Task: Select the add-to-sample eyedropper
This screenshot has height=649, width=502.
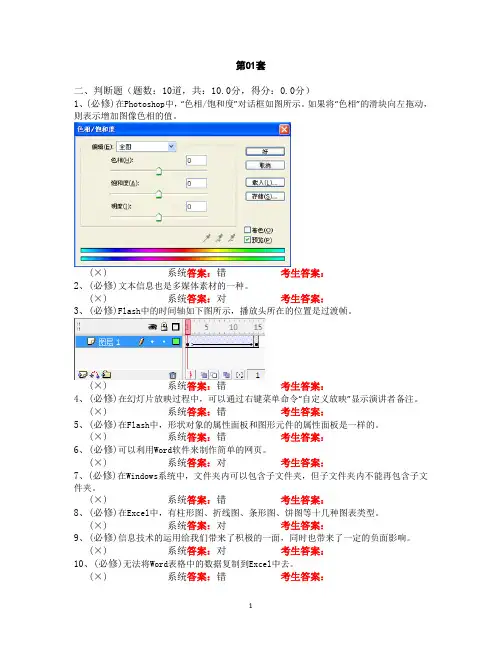Action: coord(219,238)
